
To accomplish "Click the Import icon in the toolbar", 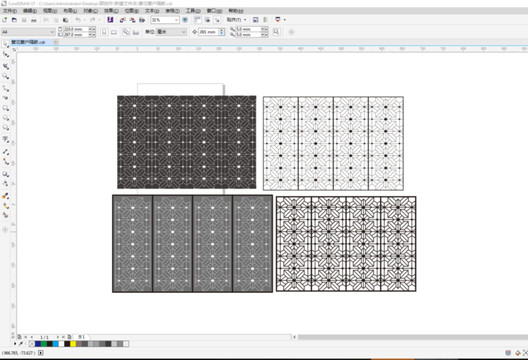I will (x=123, y=20).
